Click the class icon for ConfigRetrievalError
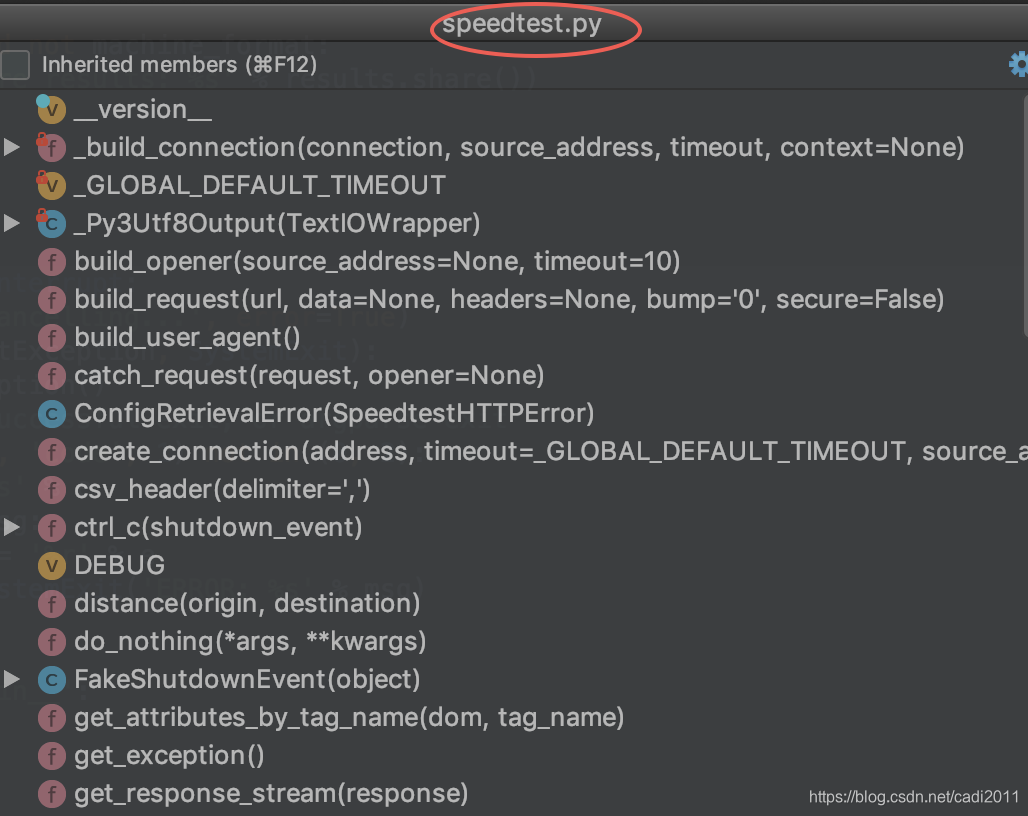Image resolution: width=1028 pixels, height=816 pixels. click(51, 413)
